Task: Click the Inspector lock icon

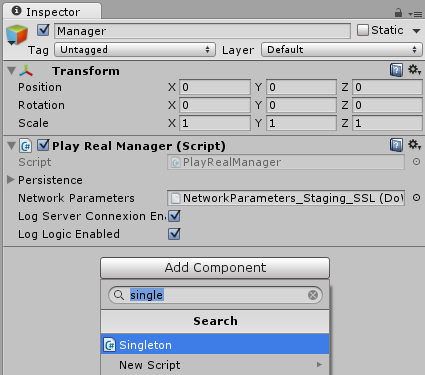Action: click(398, 13)
